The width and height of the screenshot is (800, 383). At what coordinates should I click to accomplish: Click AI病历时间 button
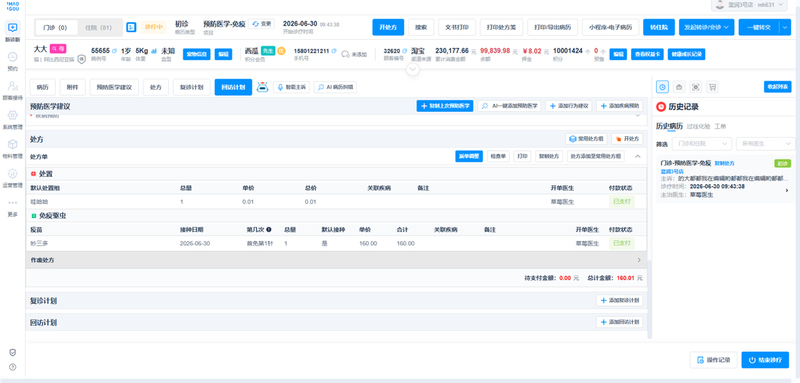click(x=335, y=87)
